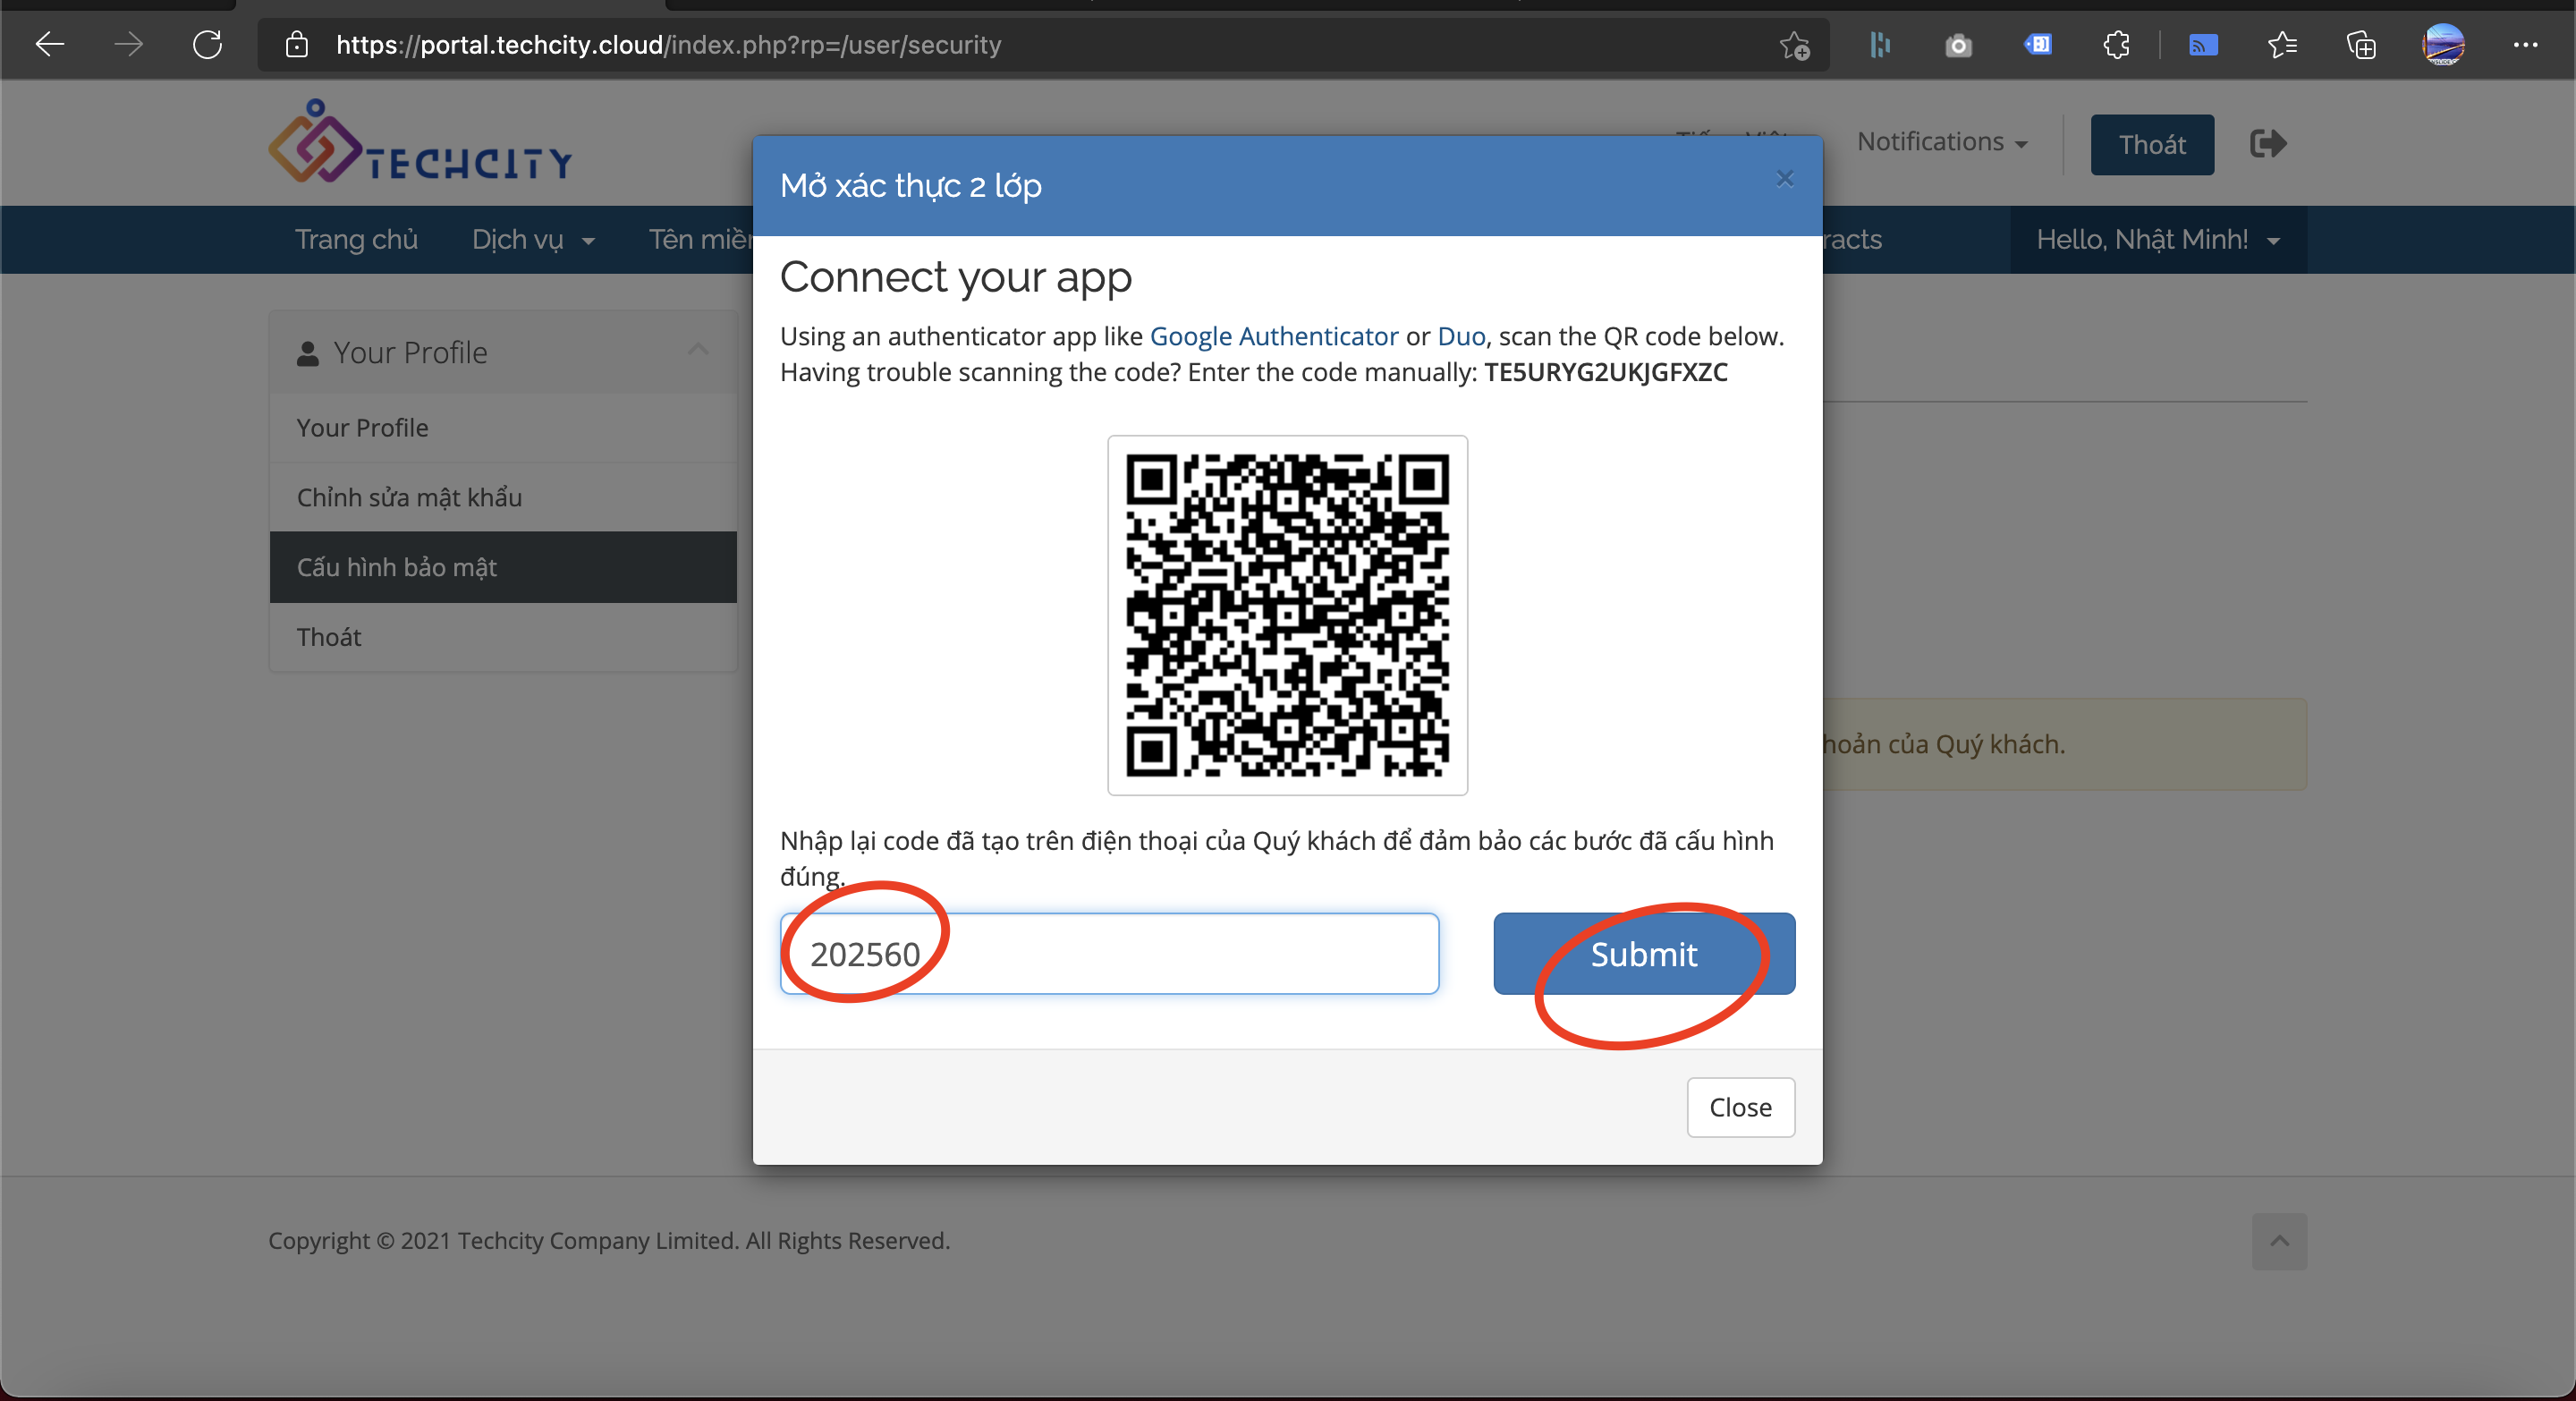Click the copyright text in the footer
The width and height of the screenshot is (2576, 1401).
(609, 1240)
